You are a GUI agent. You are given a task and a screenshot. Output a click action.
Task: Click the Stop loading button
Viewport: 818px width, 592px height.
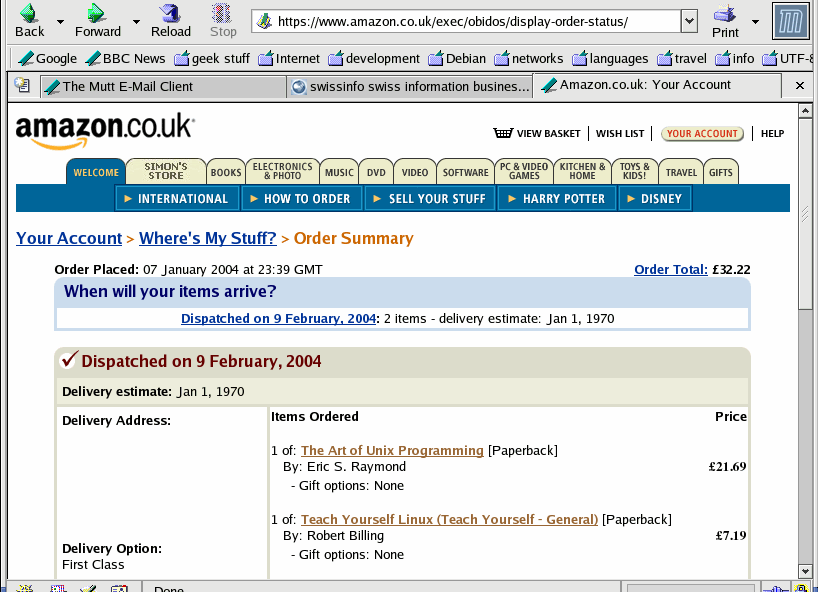(223, 21)
